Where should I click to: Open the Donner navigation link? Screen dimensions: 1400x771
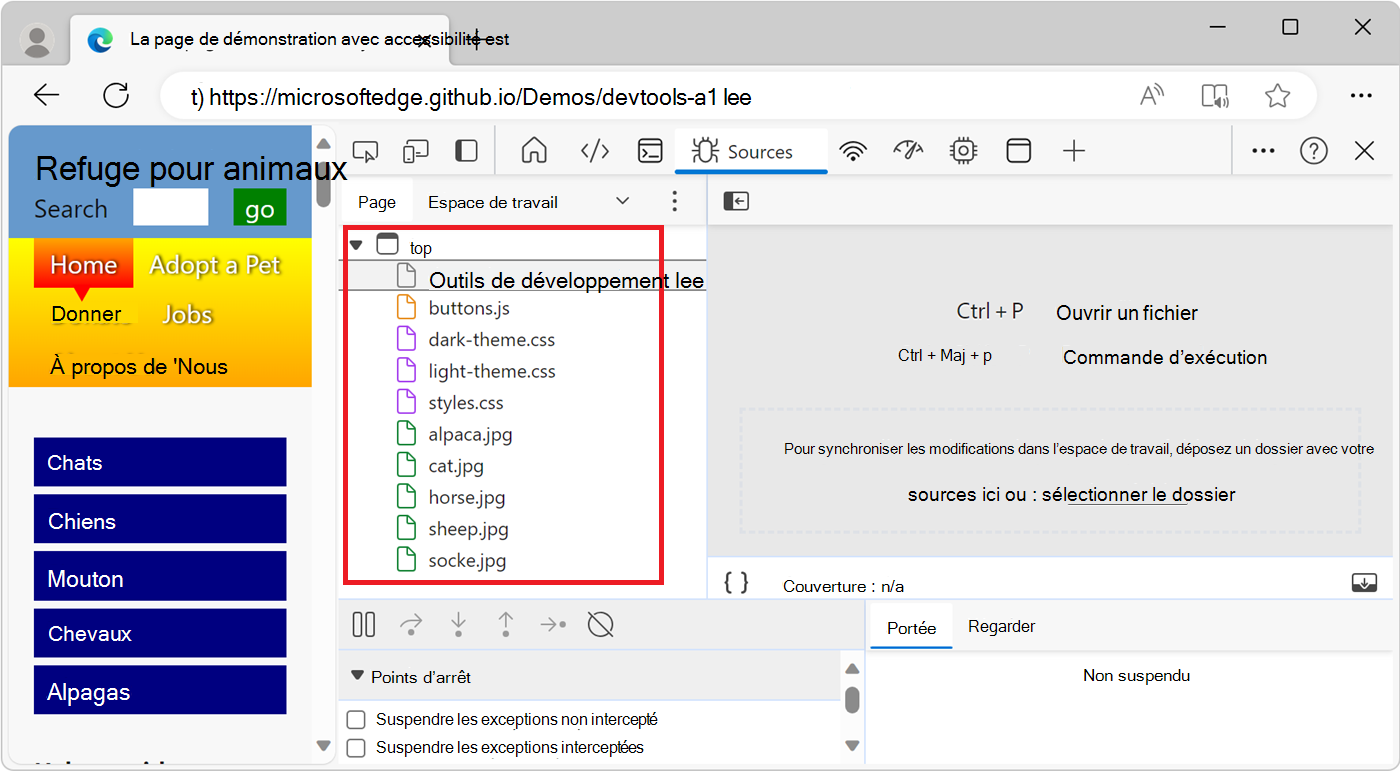click(x=87, y=314)
